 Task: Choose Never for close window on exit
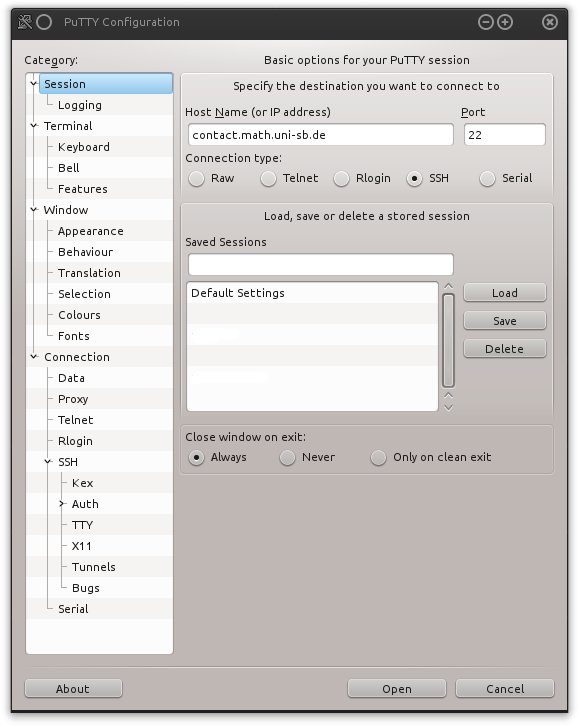pos(287,458)
